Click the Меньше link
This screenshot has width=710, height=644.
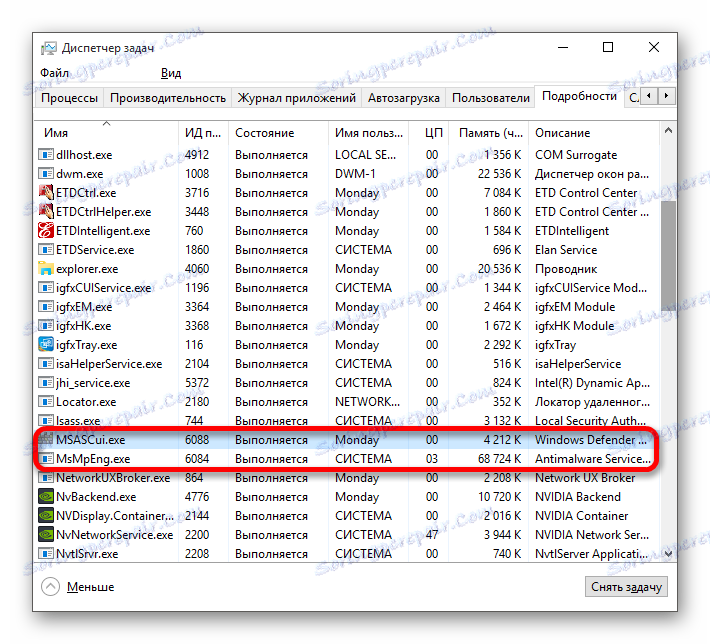click(91, 587)
